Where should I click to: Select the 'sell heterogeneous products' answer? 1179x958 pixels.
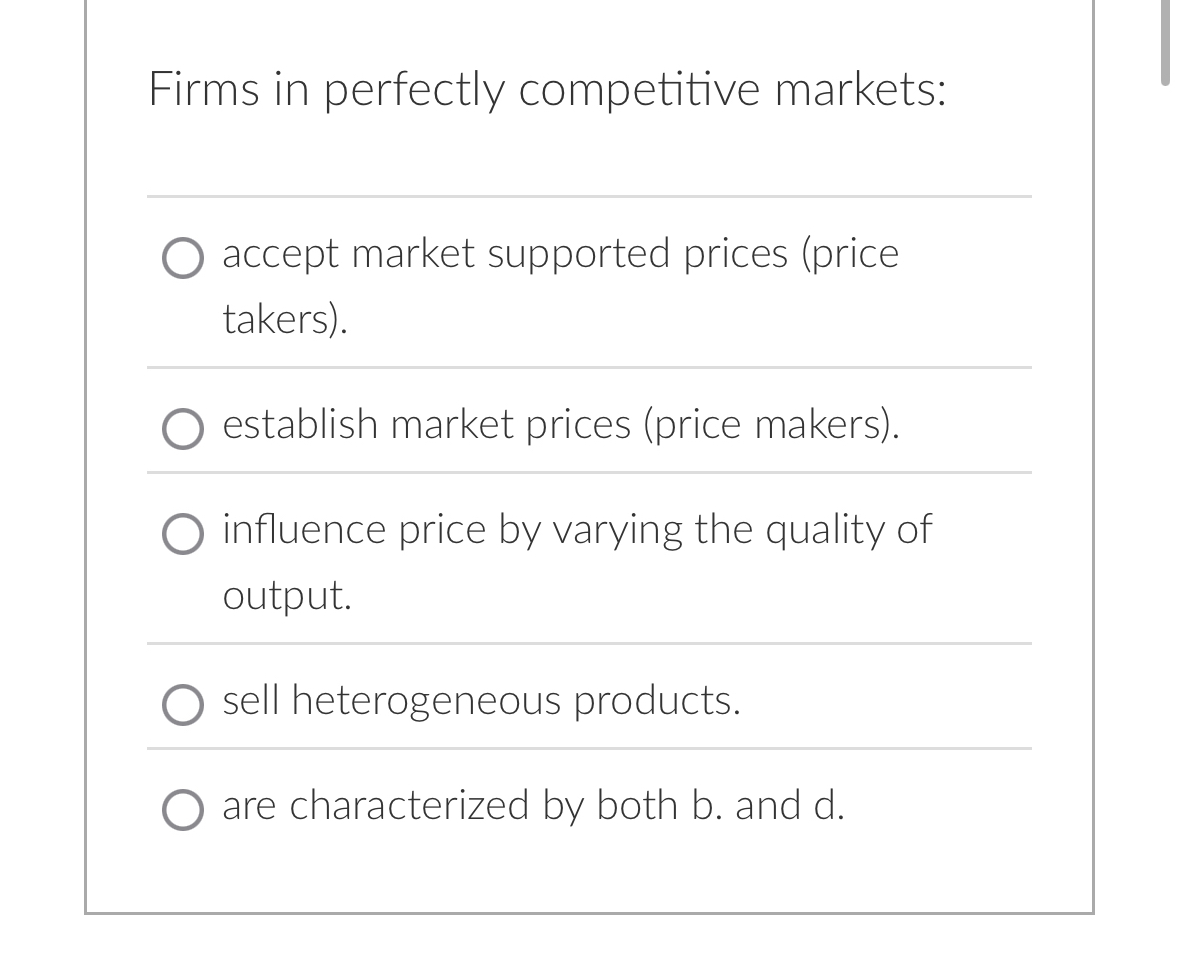(x=481, y=701)
